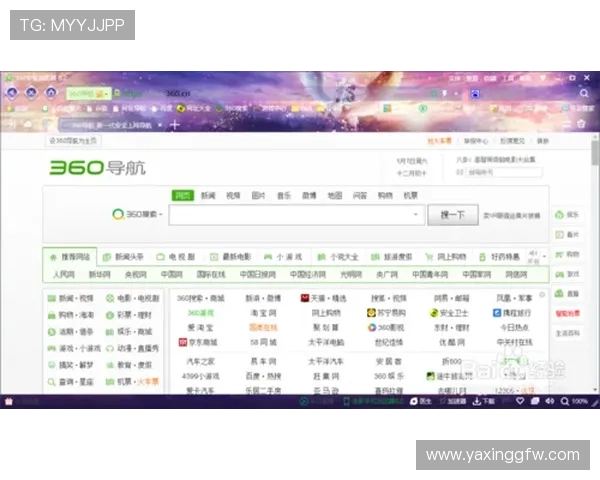This screenshot has height=480, width=600.
Task: Open the 人民网 link
Action: pyautogui.click(x=64, y=274)
